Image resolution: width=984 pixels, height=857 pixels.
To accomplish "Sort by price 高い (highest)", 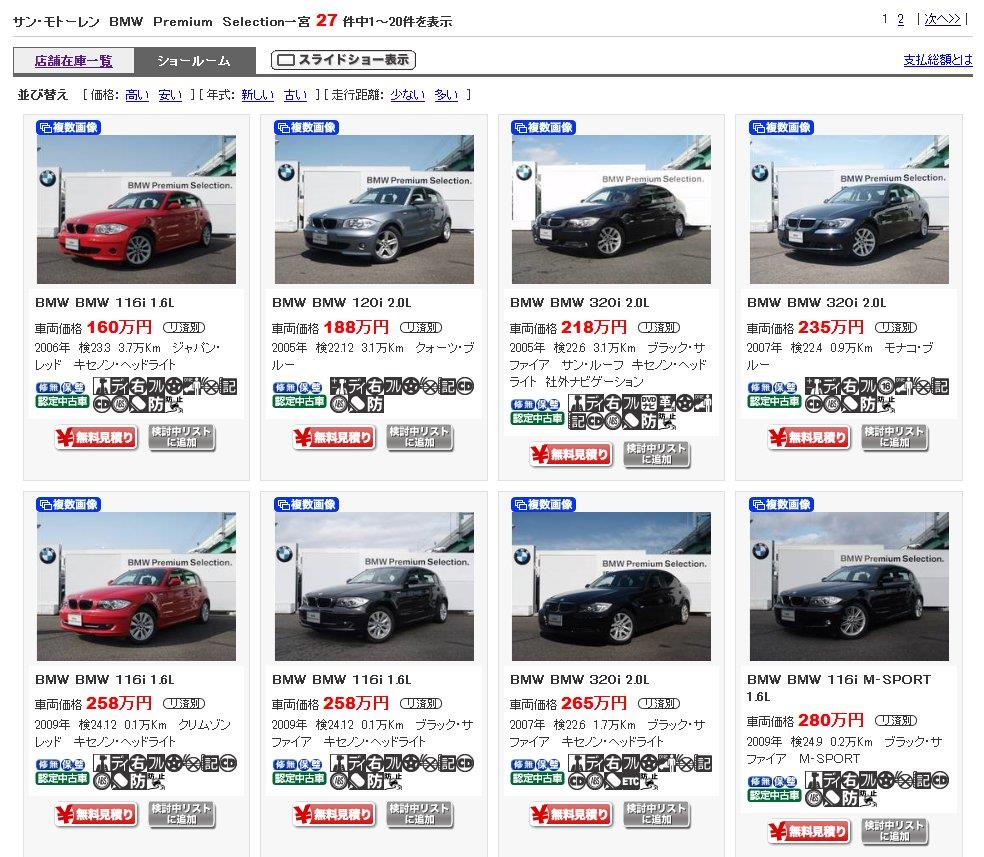I will coord(136,95).
